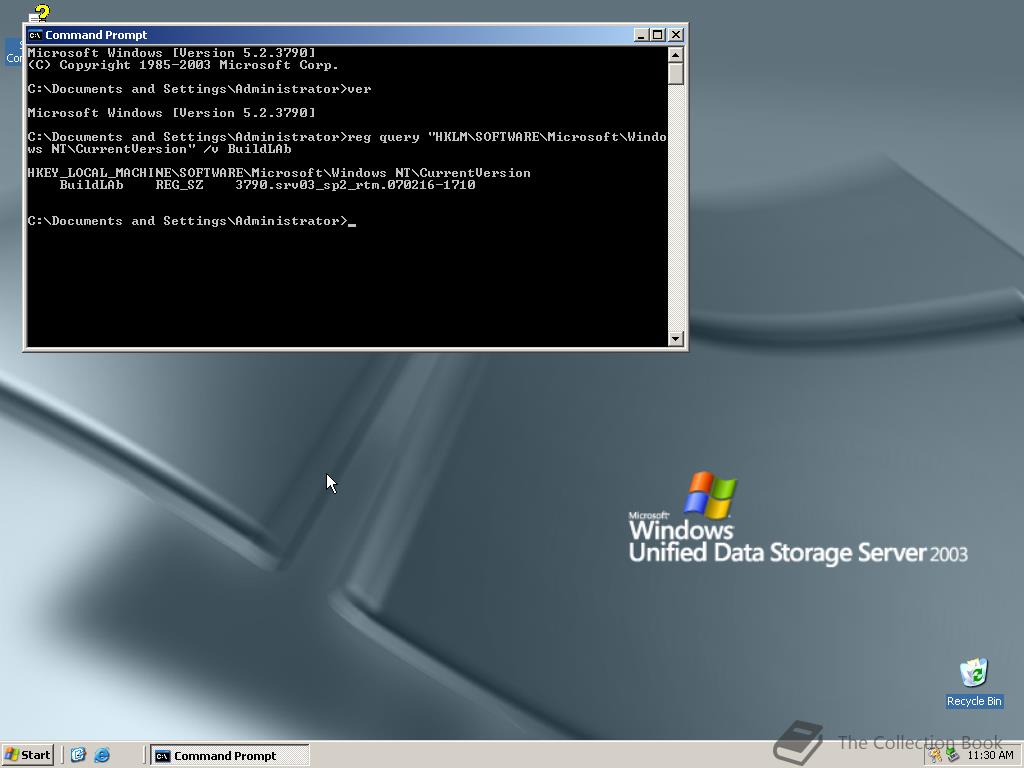Click the Command Prompt scrollbar thumb

point(675,74)
